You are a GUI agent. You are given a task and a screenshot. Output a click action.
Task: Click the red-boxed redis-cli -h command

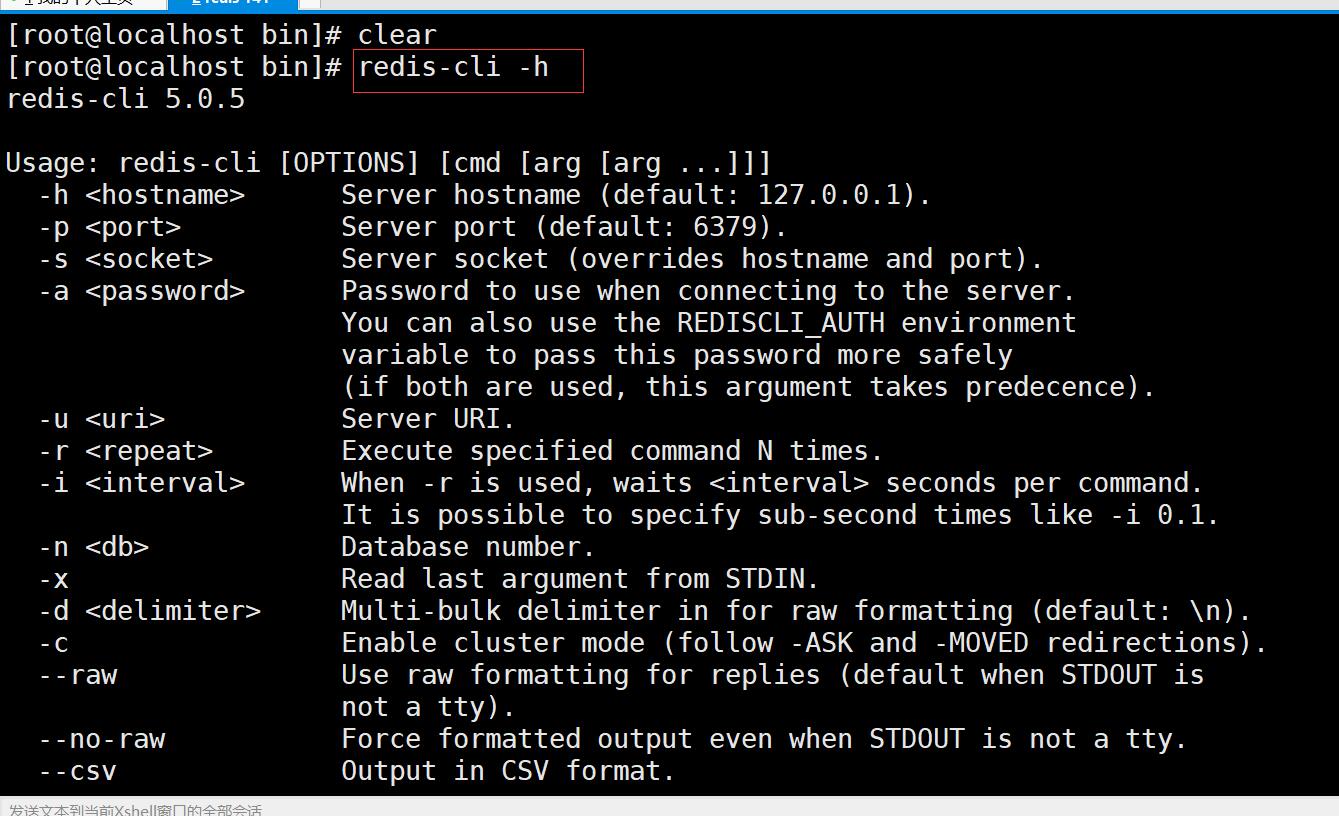(x=453, y=67)
